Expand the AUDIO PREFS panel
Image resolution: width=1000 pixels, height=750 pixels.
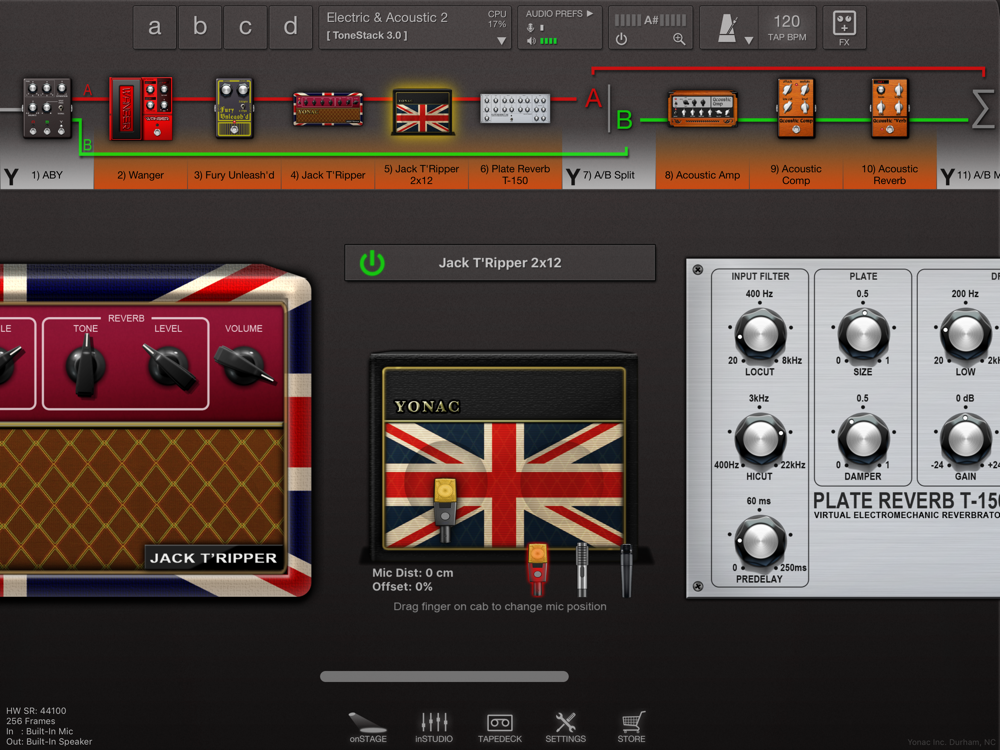[559, 13]
